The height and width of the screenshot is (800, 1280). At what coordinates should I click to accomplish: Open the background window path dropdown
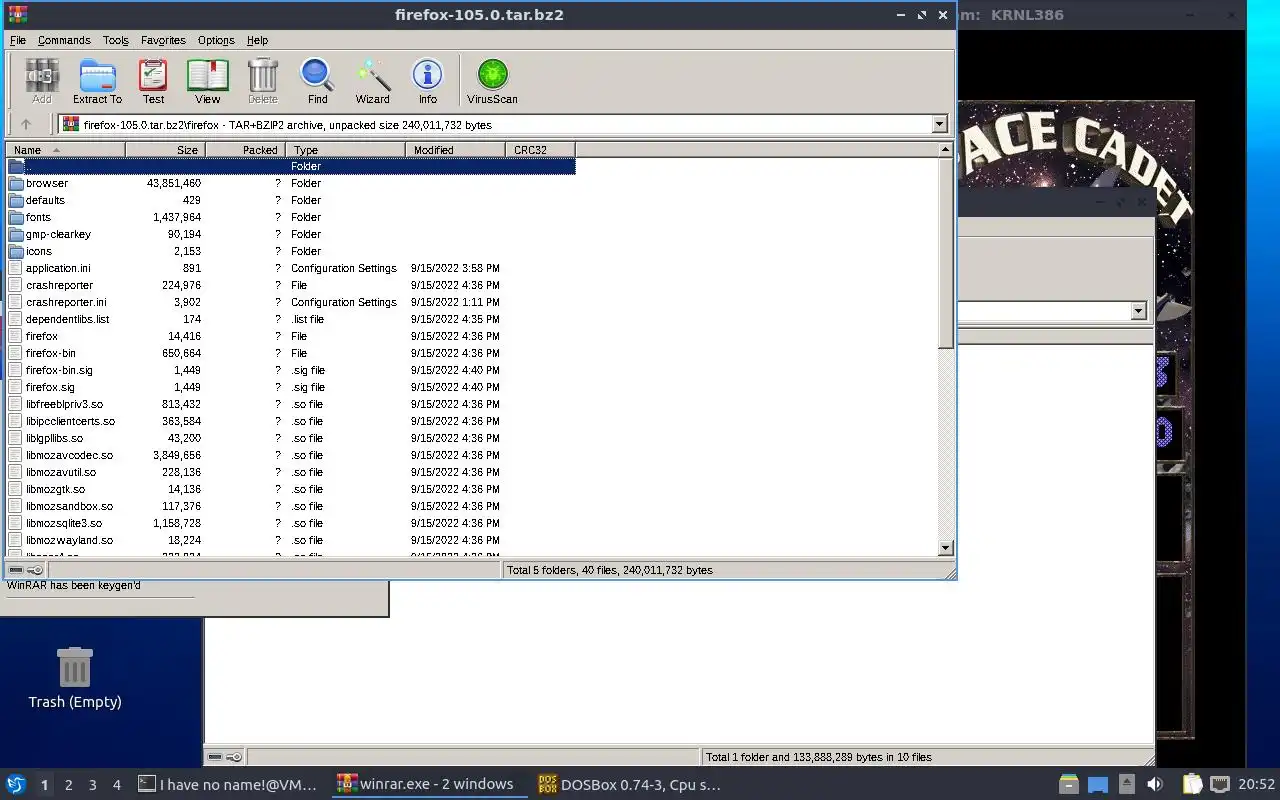[x=1138, y=311]
